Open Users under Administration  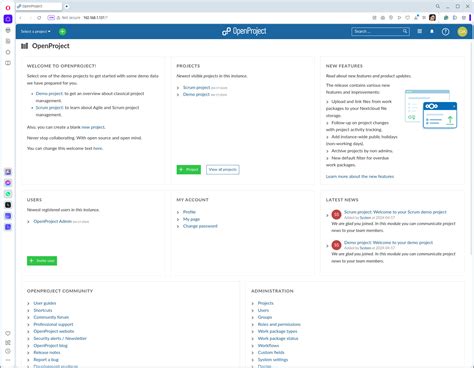(263, 310)
